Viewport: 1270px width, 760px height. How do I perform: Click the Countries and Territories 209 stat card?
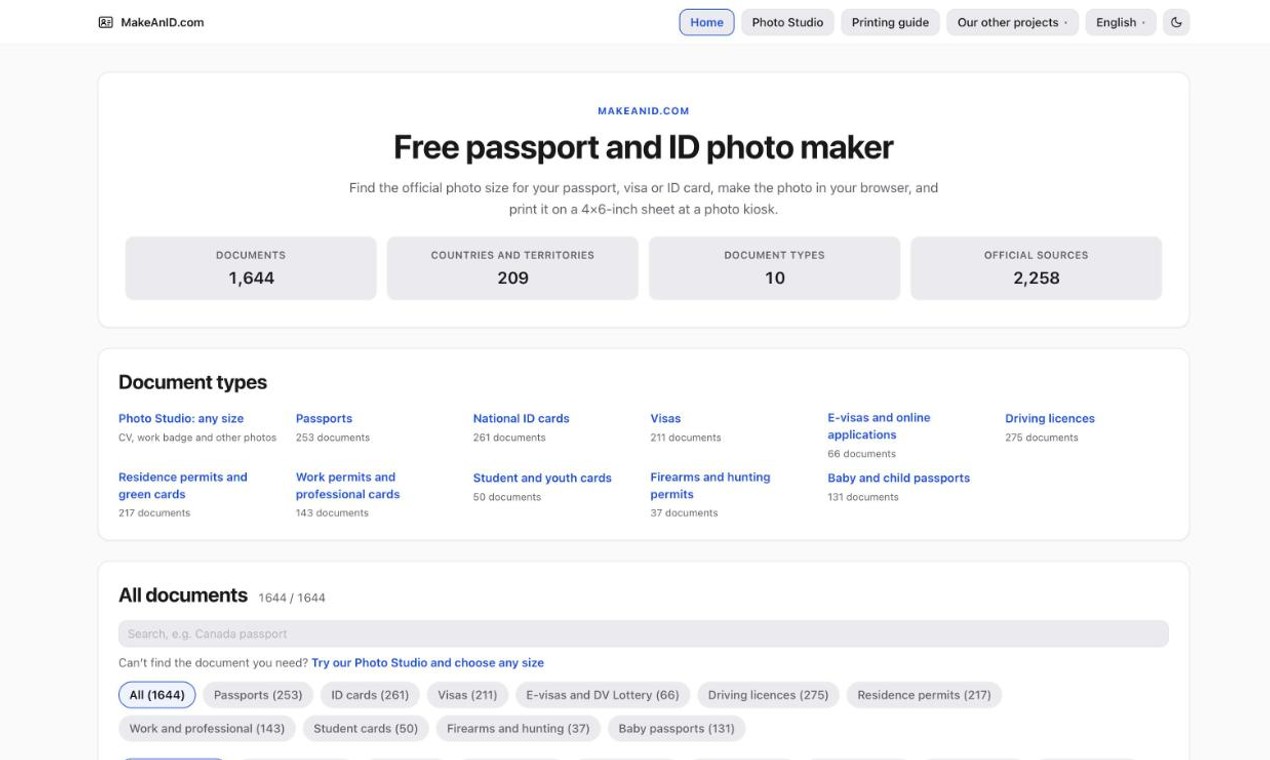point(512,268)
